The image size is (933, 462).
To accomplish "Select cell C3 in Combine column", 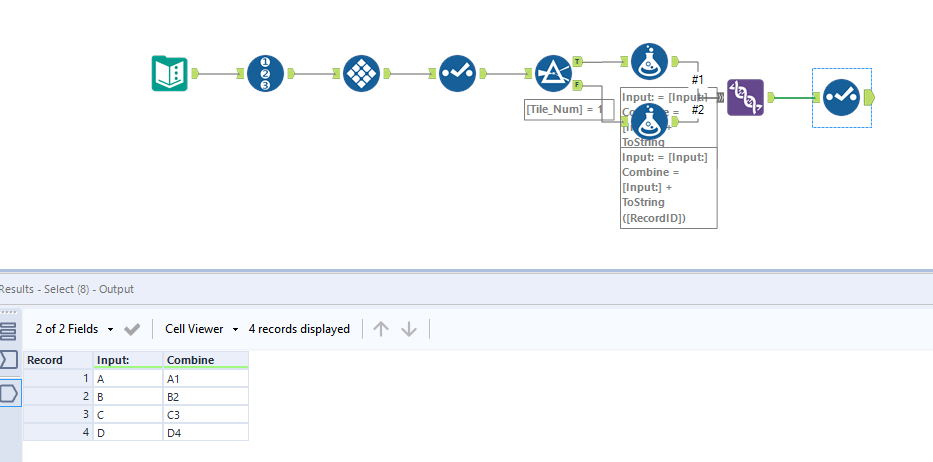I will tap(206, 414).
